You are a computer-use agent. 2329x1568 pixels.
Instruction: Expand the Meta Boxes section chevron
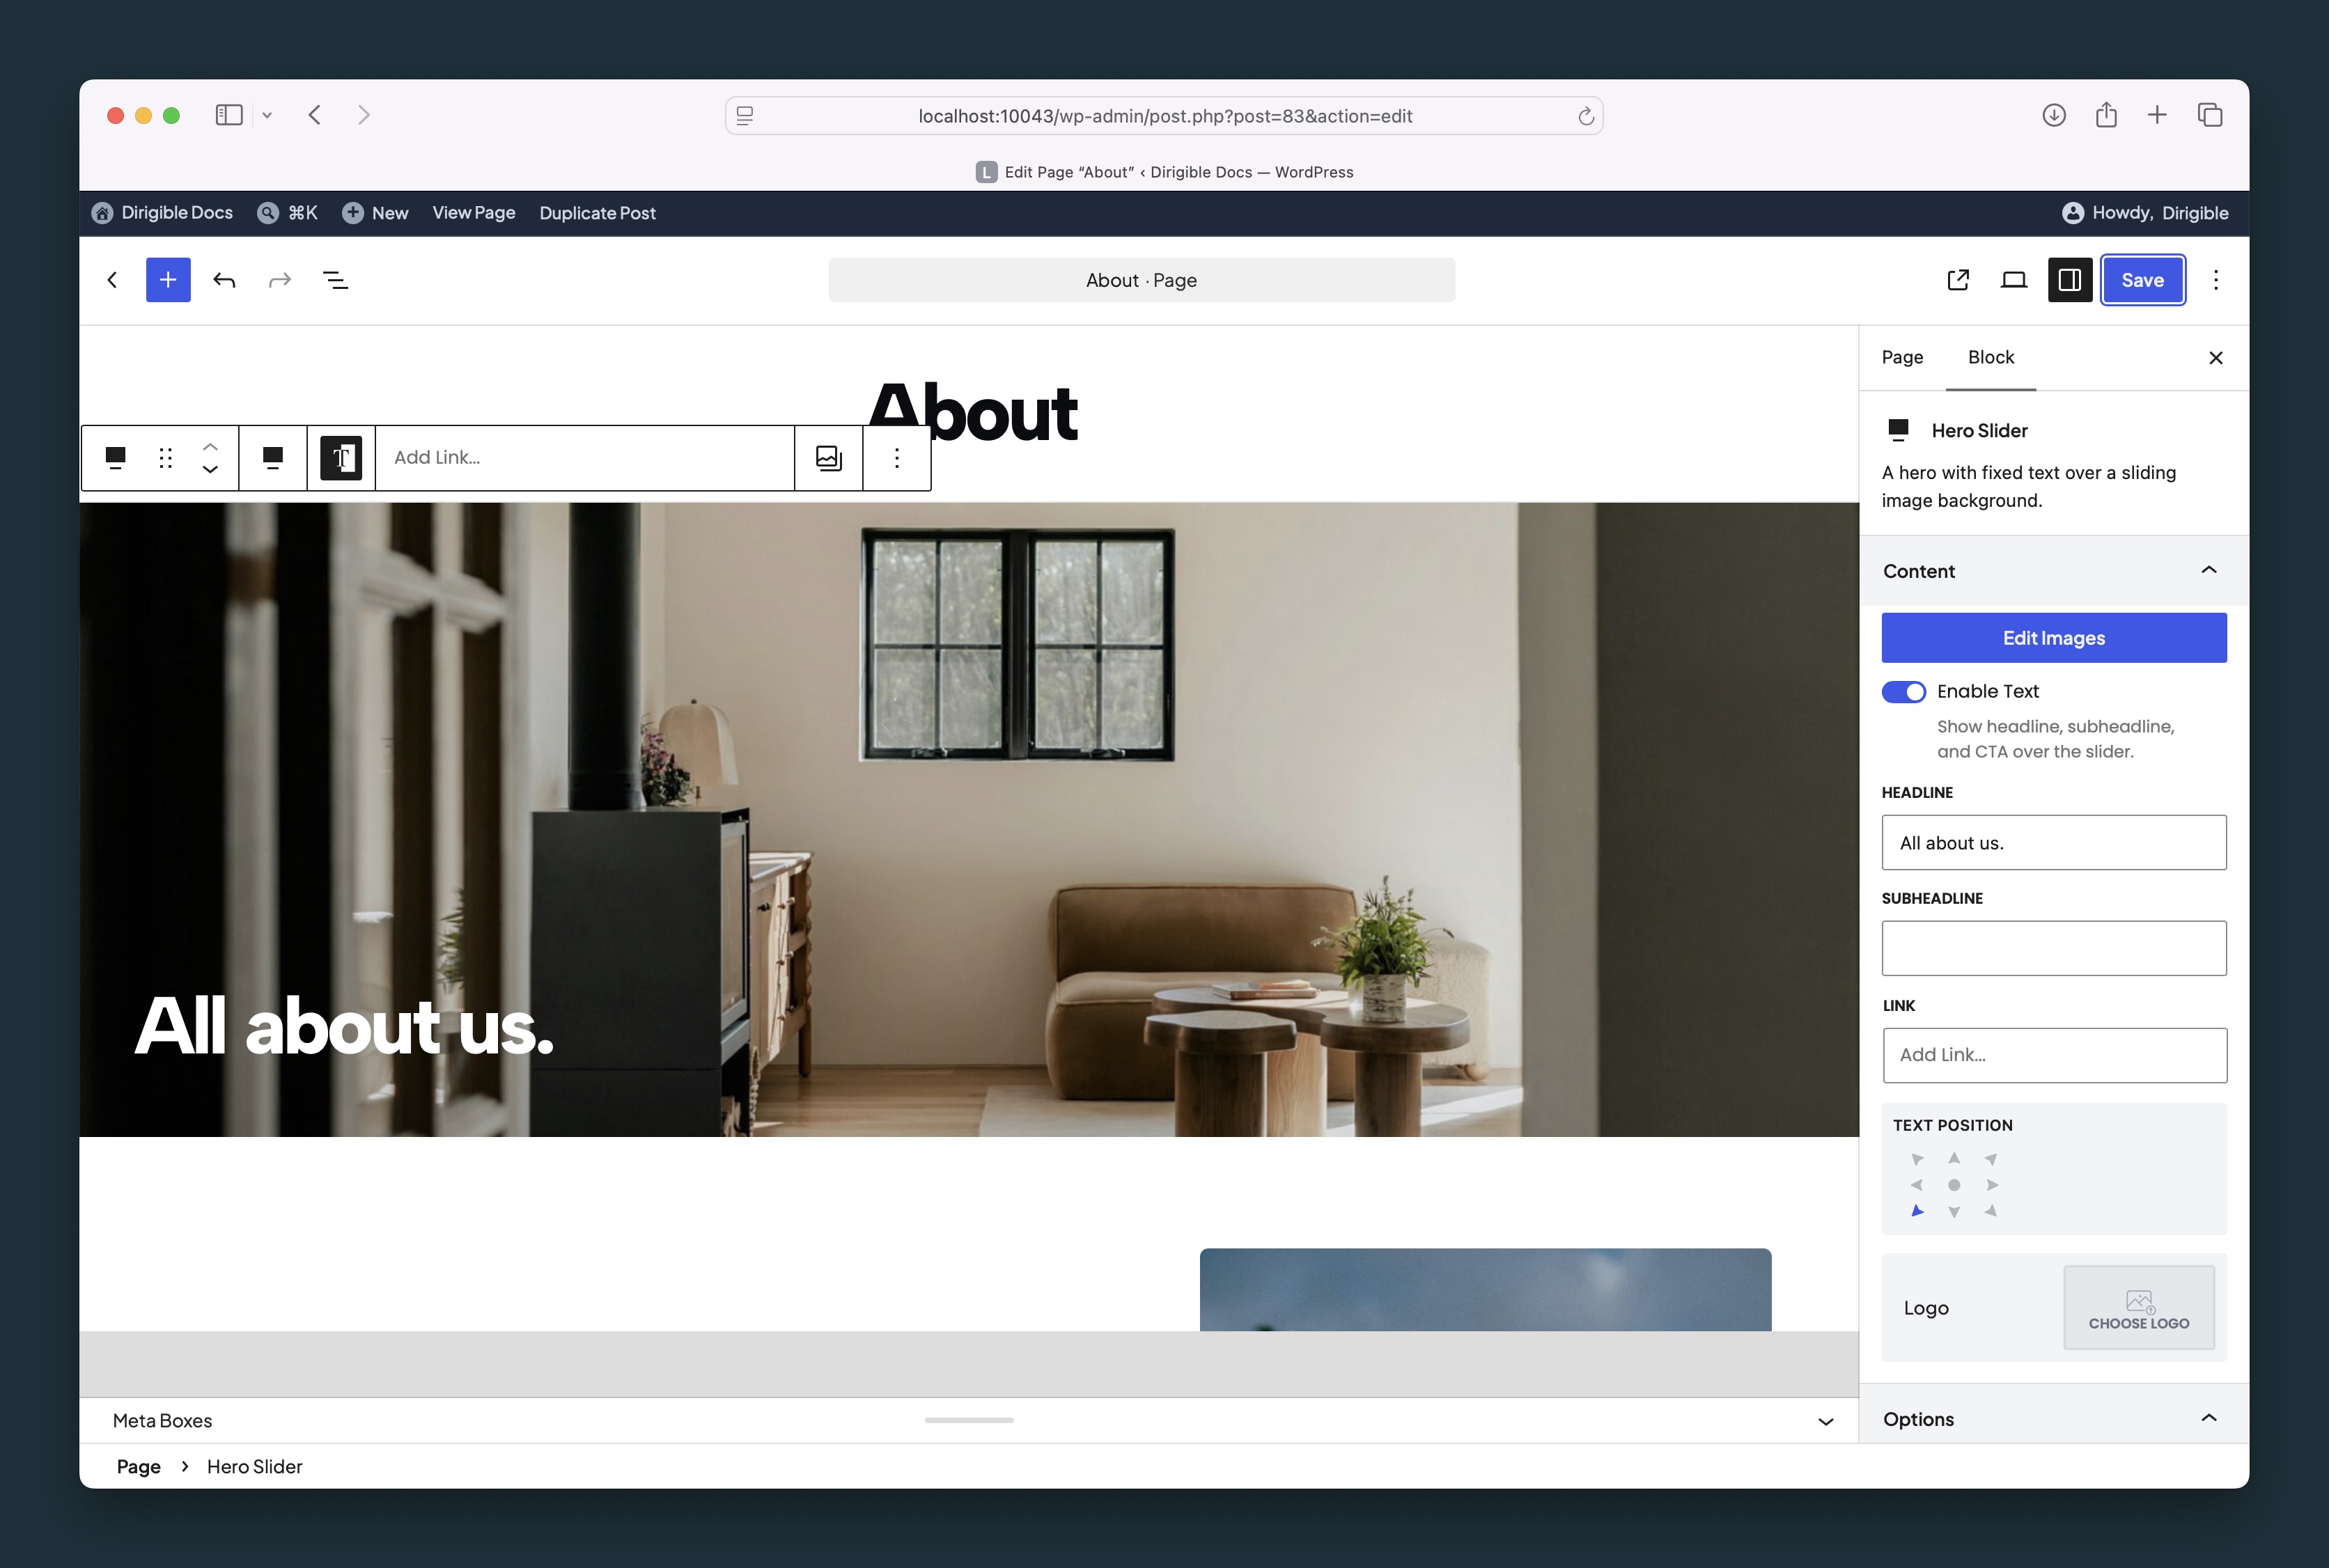point(1825,1421)
